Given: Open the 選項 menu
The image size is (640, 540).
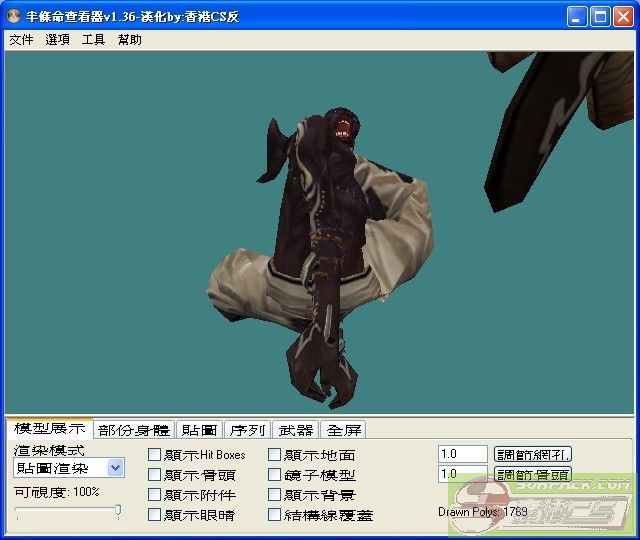Looking at the screenshot, I should tap(57, 40).
